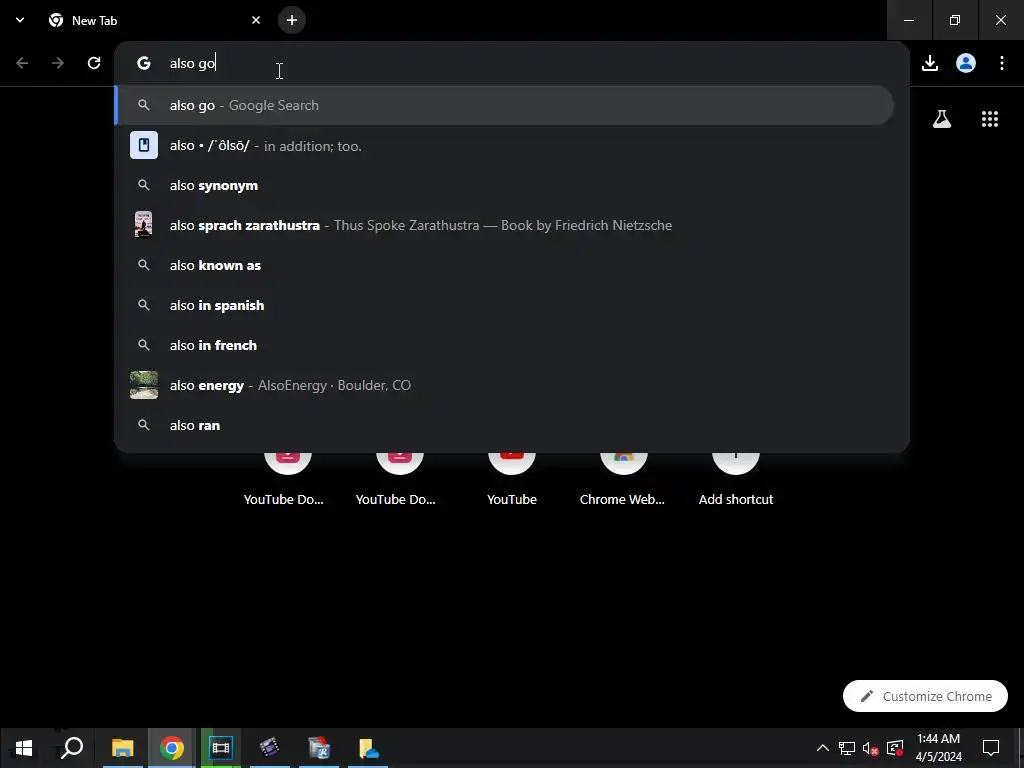
Task: Open Windows taskbar search
Action: pos(72,748)
